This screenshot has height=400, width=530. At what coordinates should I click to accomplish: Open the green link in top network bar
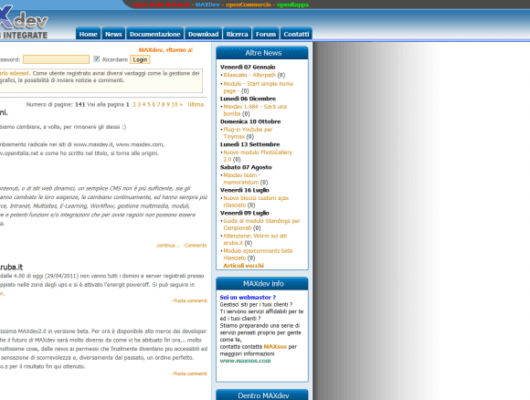[293, 5]
